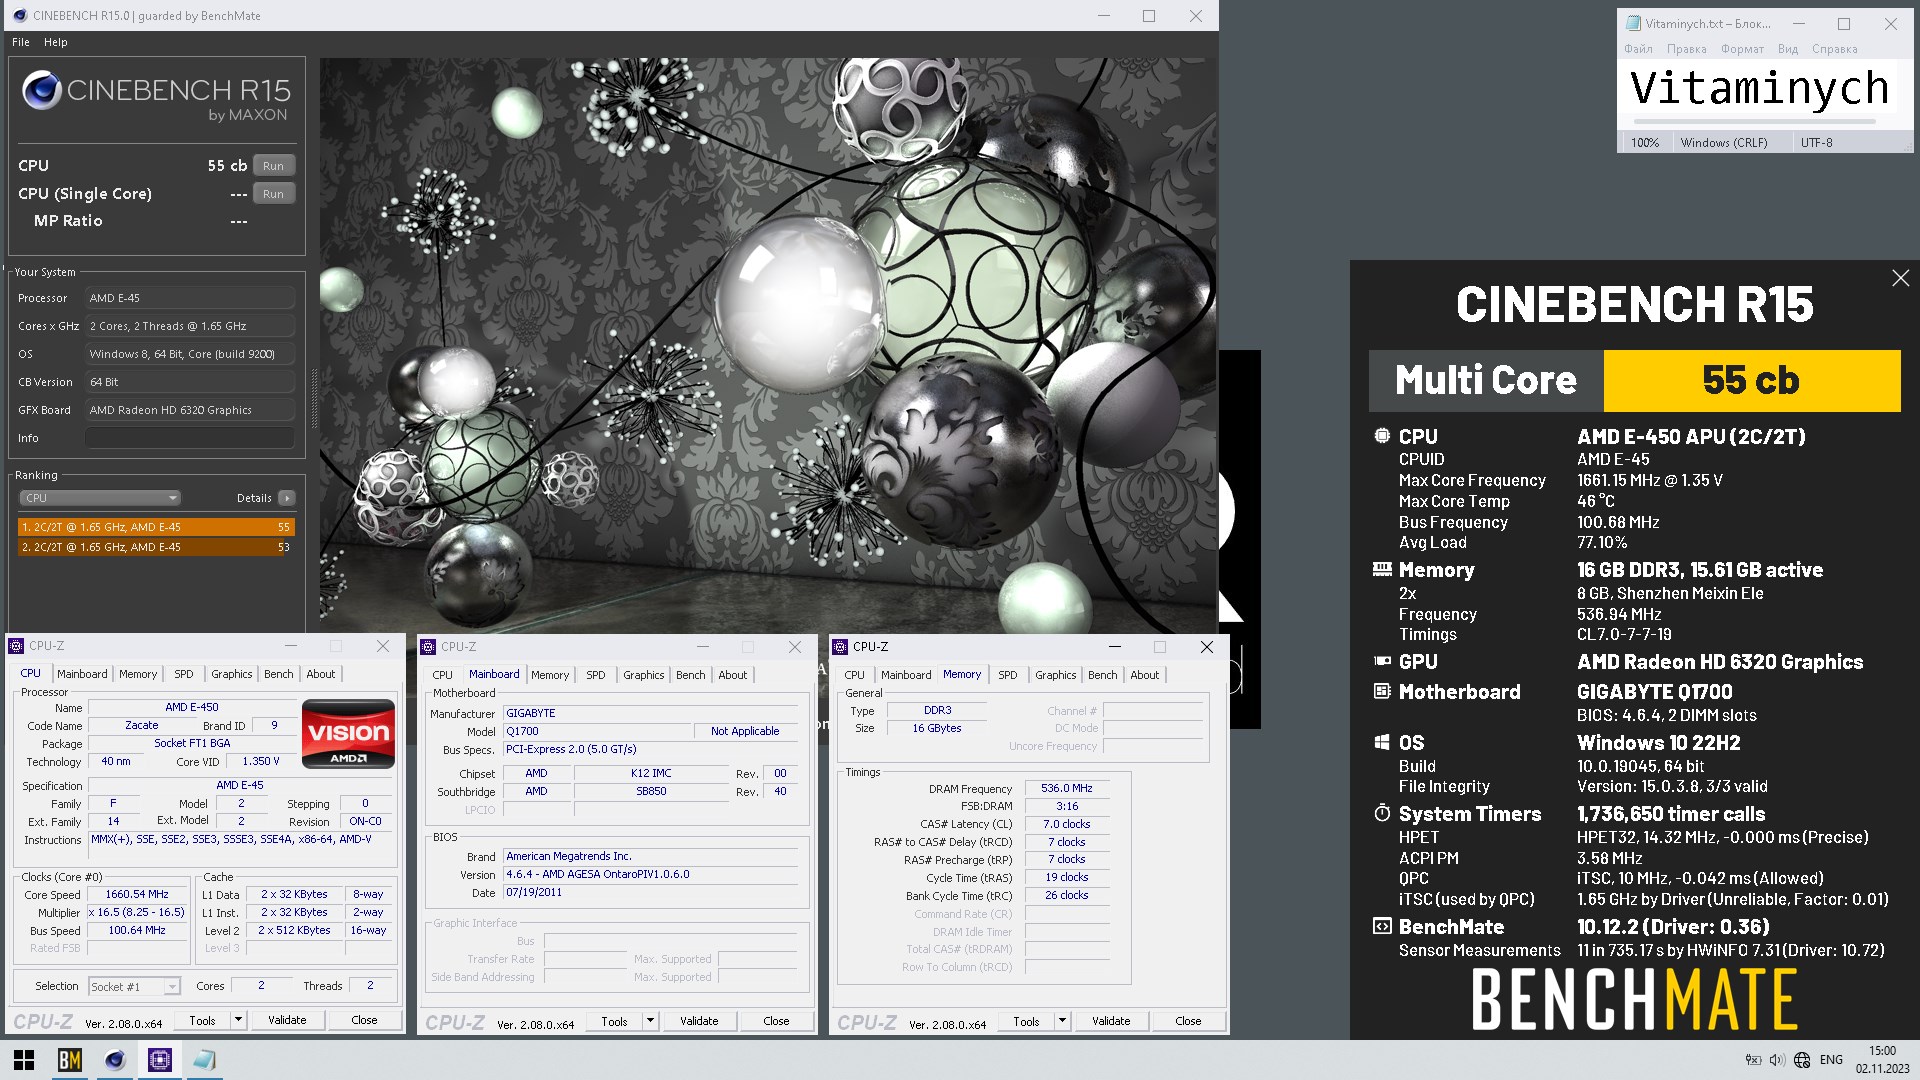
Task: Open the Cinebench File menu
Action: (x=21, y=42)
